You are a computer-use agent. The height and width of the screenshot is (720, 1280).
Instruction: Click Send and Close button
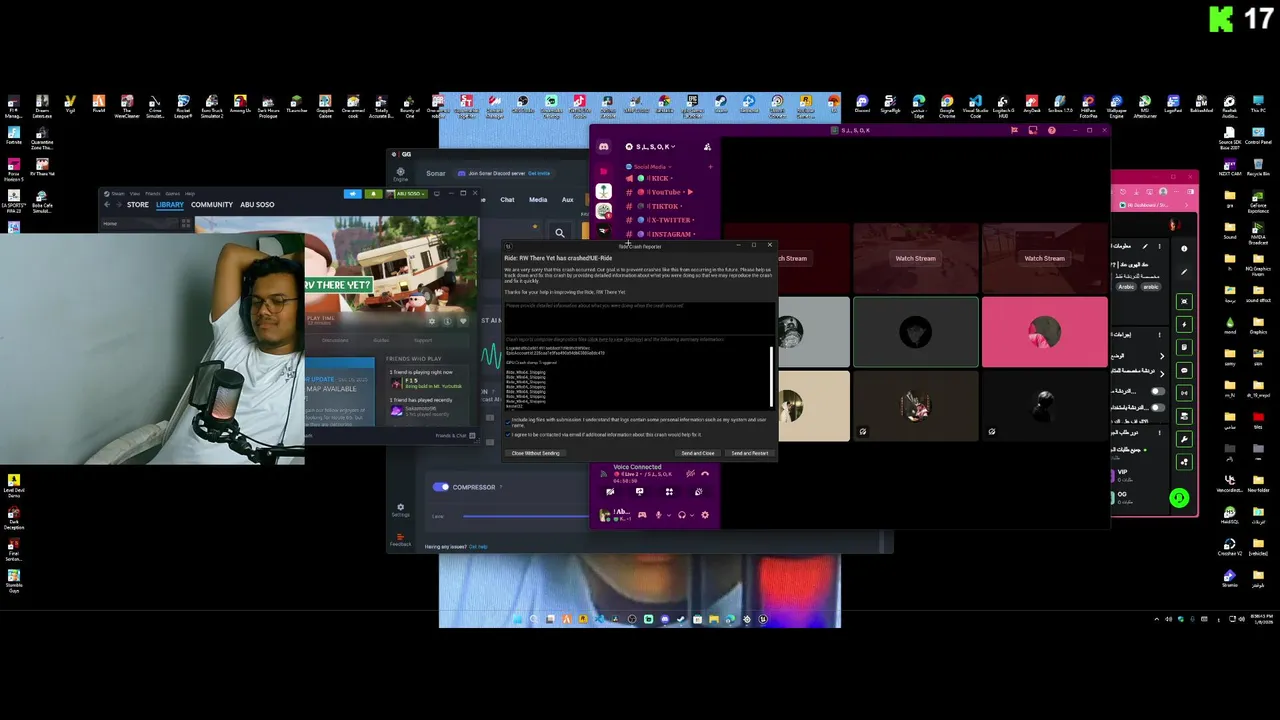(x=698, y=453)
